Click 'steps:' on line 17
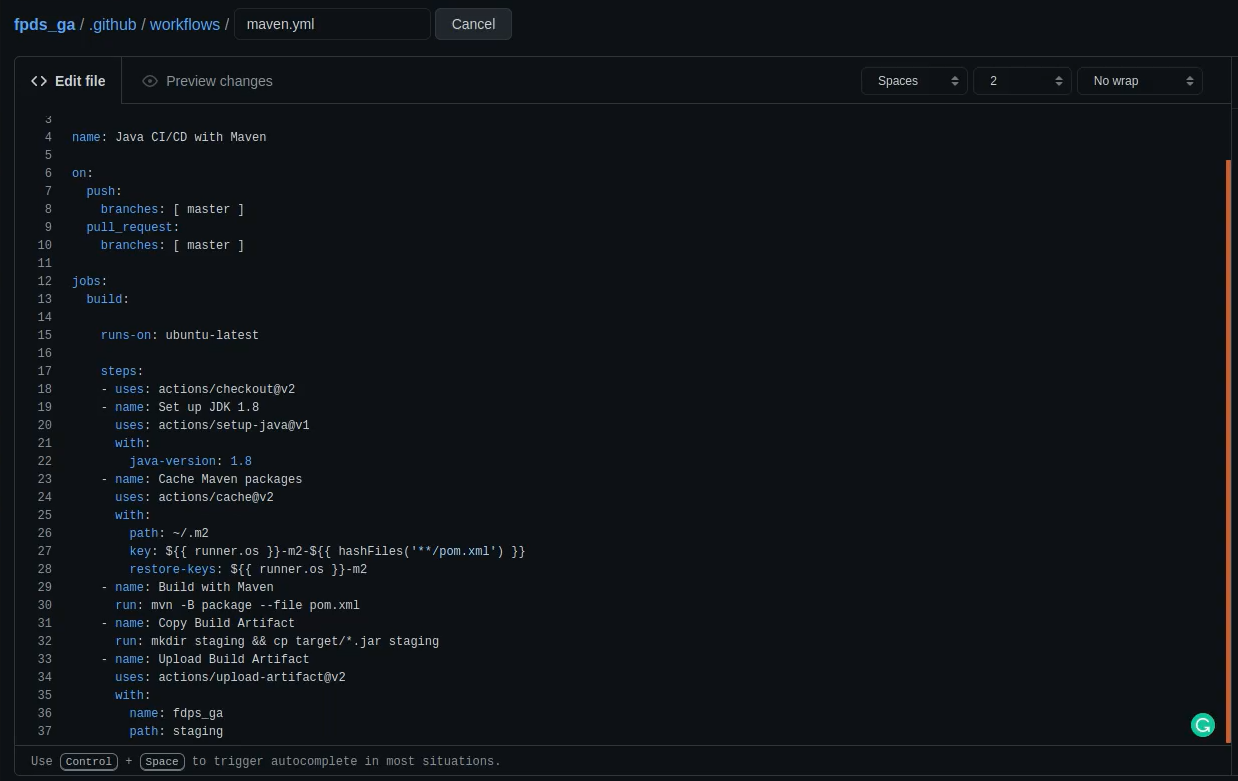The image size is (1238, 781). (x=122, y=371)
